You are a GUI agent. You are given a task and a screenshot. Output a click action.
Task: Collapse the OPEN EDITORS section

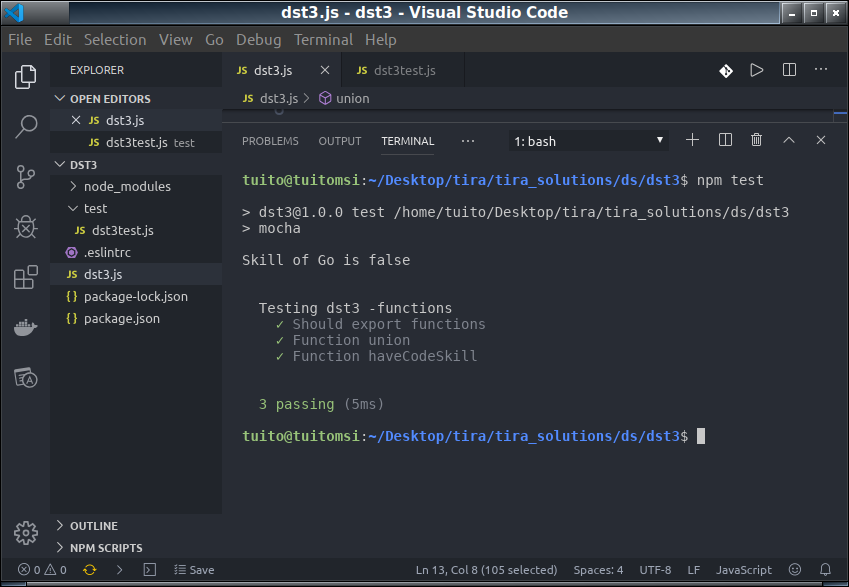coord(110,99)
